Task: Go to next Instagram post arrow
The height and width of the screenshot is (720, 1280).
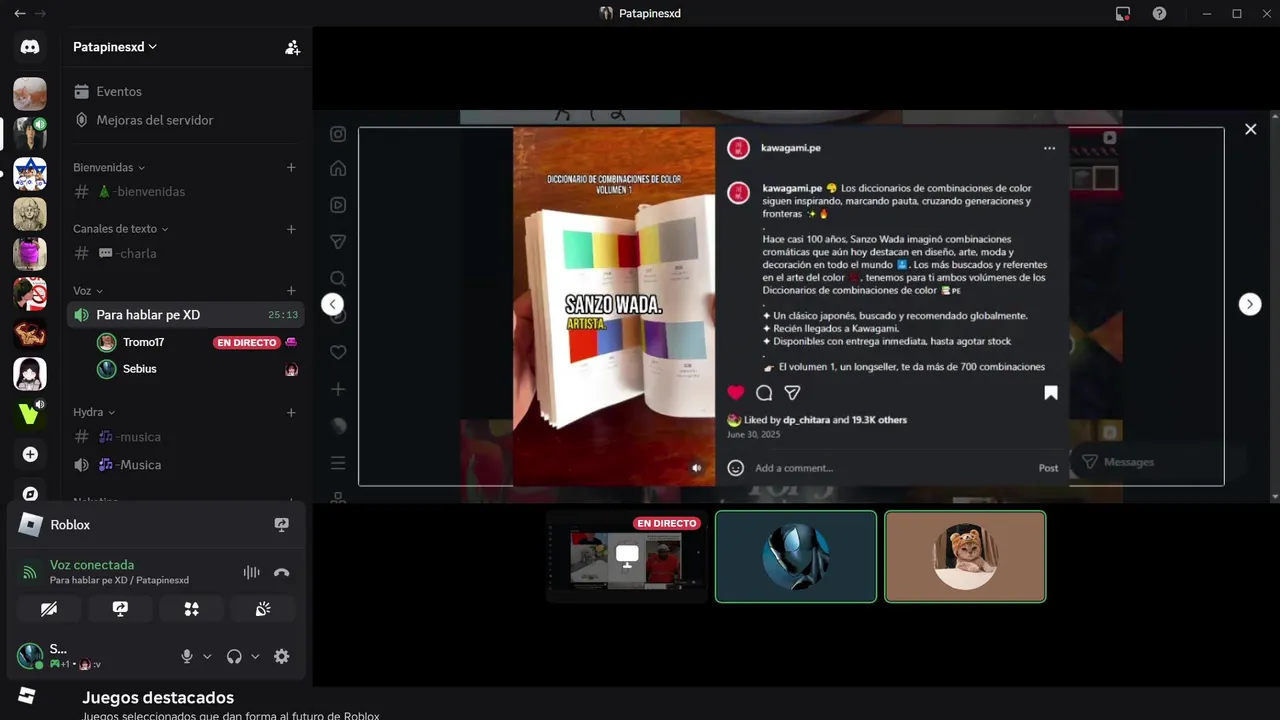Action: tap(1250, 304)
